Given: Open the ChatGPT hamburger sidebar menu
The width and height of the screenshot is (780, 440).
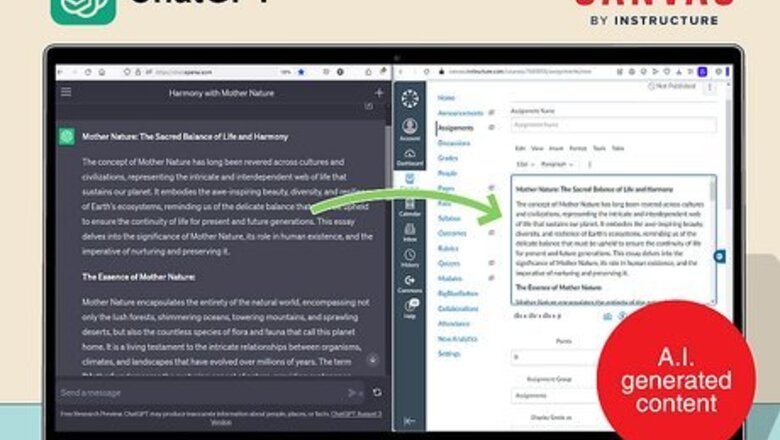Looking at the screenshot, I should (x=66, y=92).
